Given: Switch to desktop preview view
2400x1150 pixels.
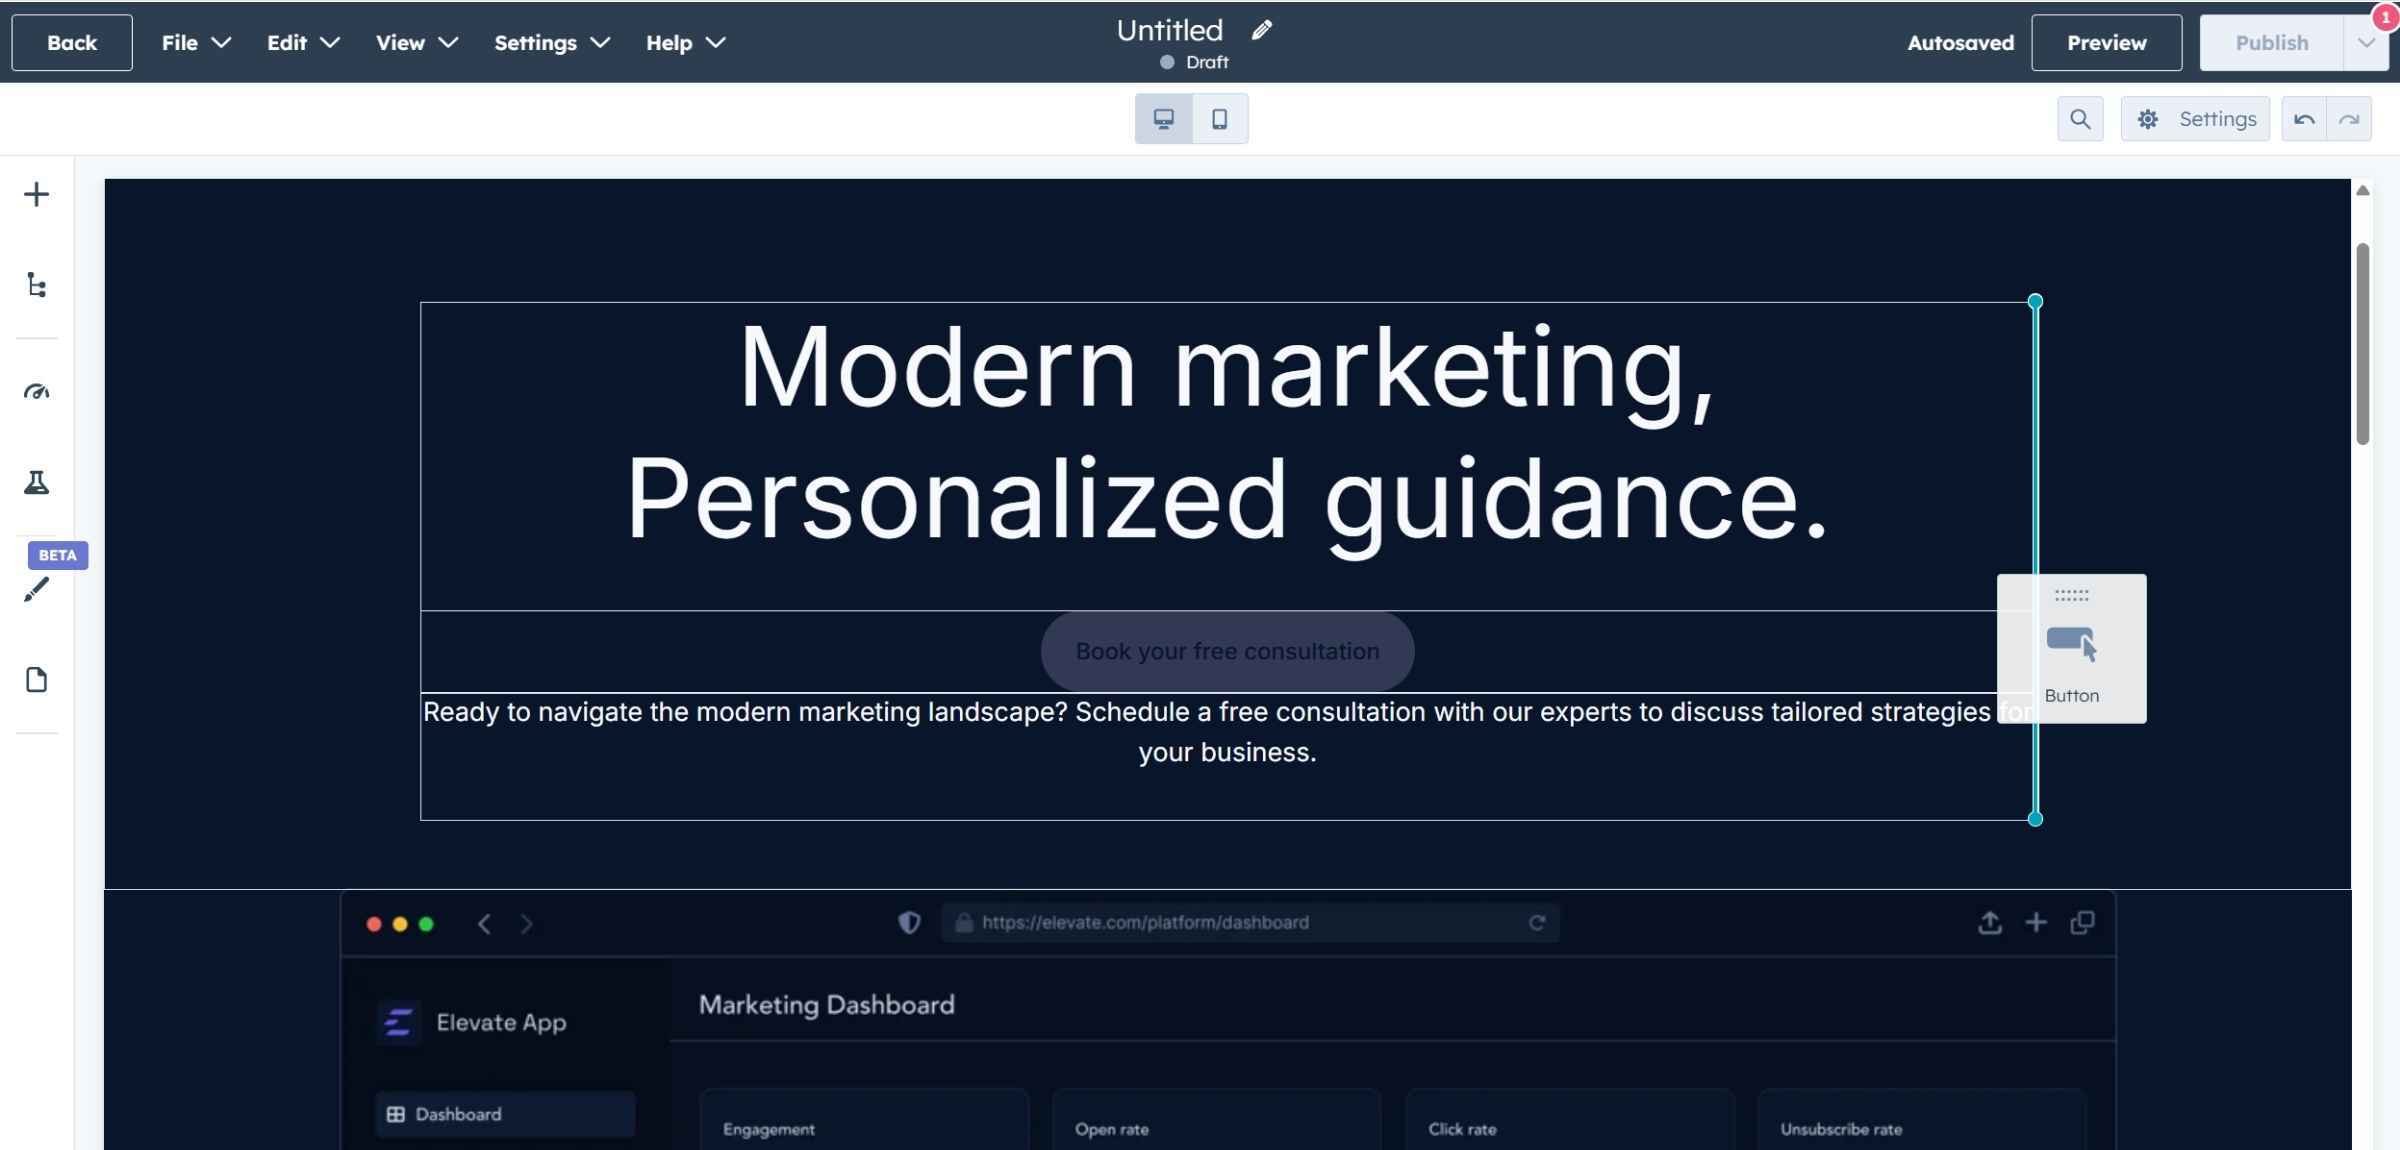Looking at the screenshot, I should (x=1163, y=119).
